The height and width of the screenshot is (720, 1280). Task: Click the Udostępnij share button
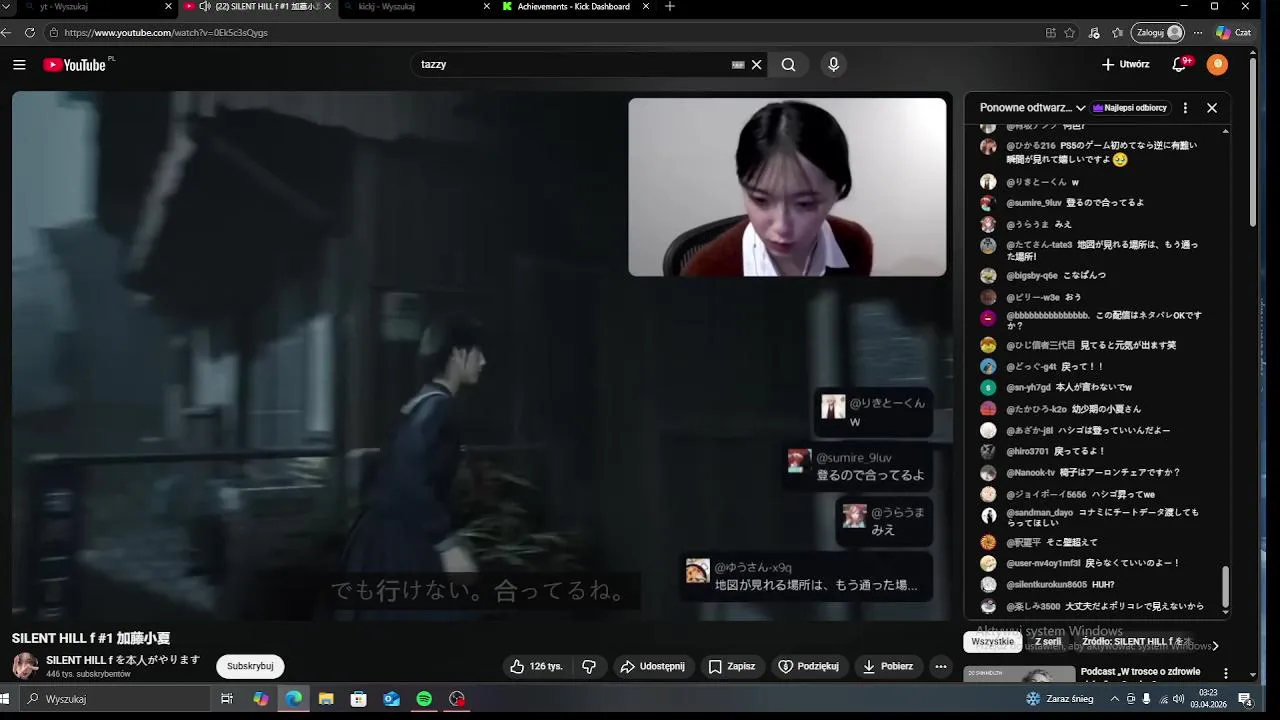point(652,667)
